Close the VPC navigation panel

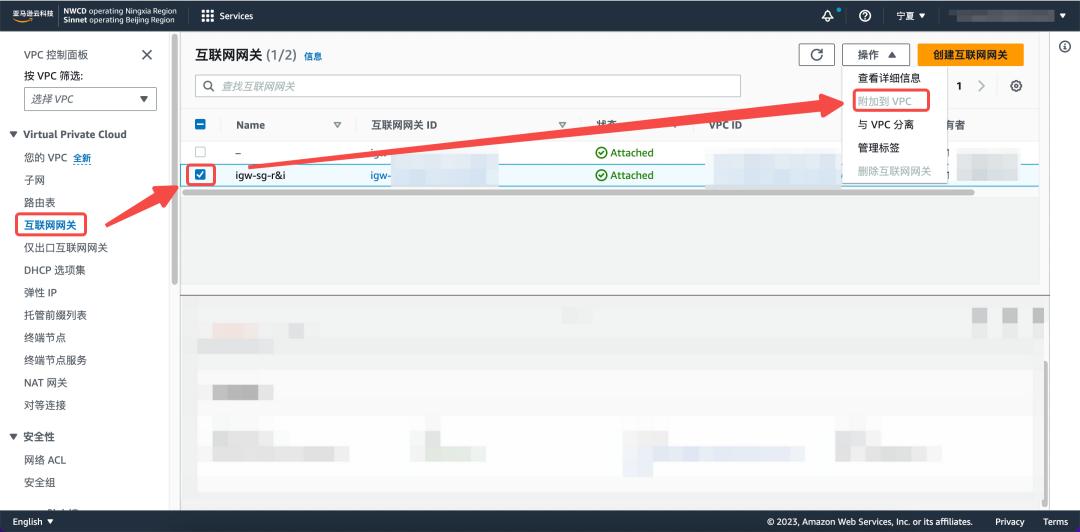point(147,55)
